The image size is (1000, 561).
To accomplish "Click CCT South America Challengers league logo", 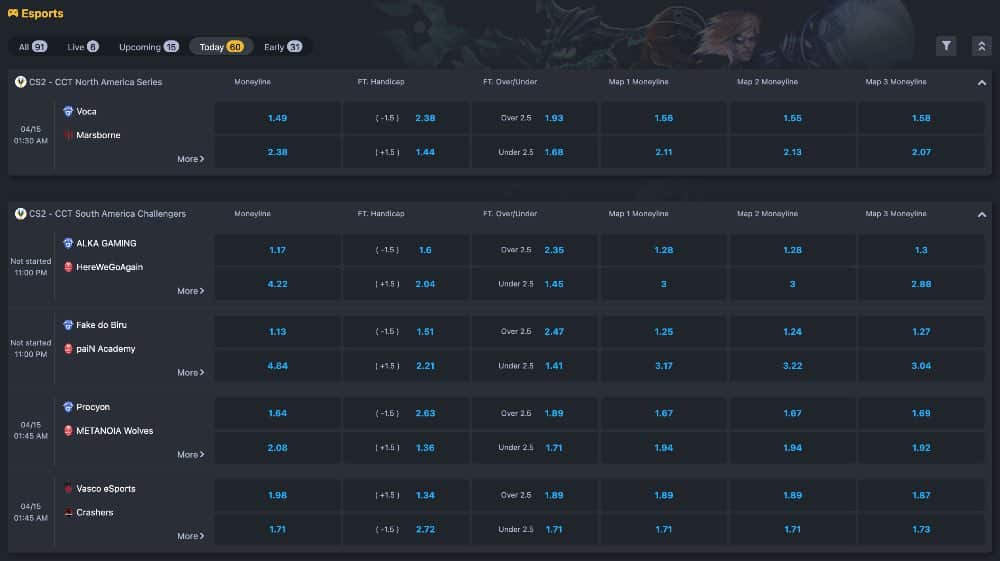I will point(20,214).
